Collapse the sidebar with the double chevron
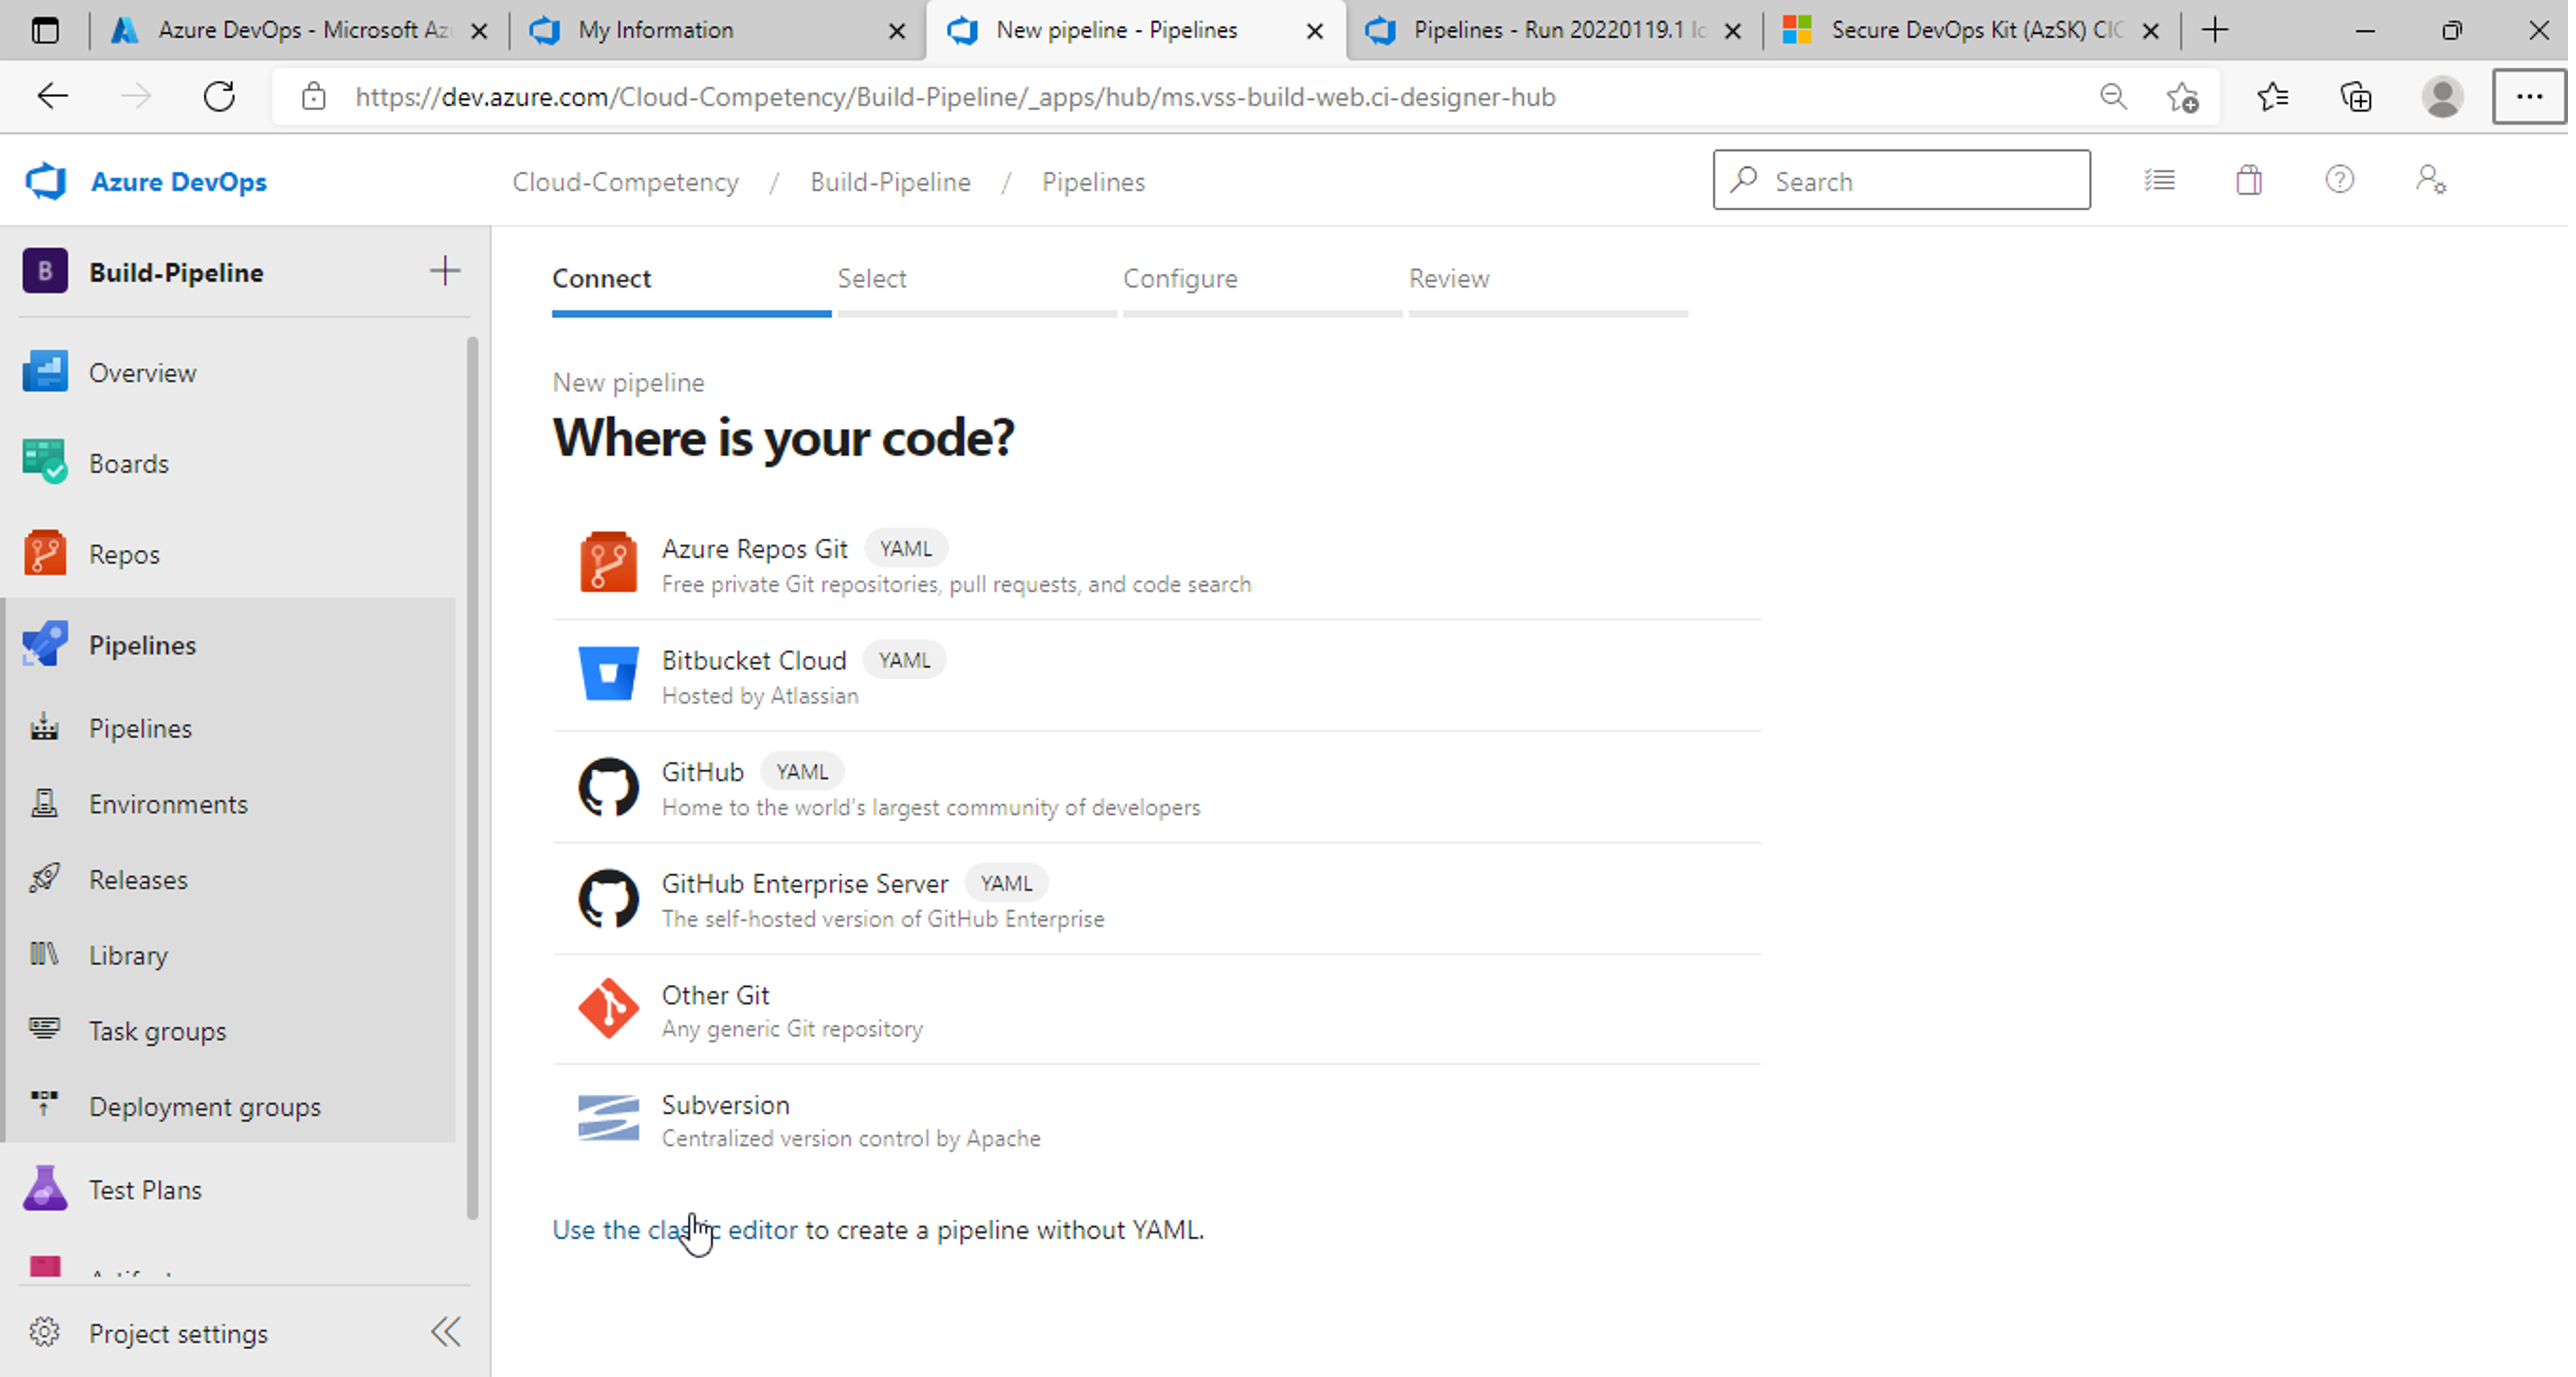The width and height of the screenshot is (2576, 1377). pyautogui.click(x=446, y=1331)
